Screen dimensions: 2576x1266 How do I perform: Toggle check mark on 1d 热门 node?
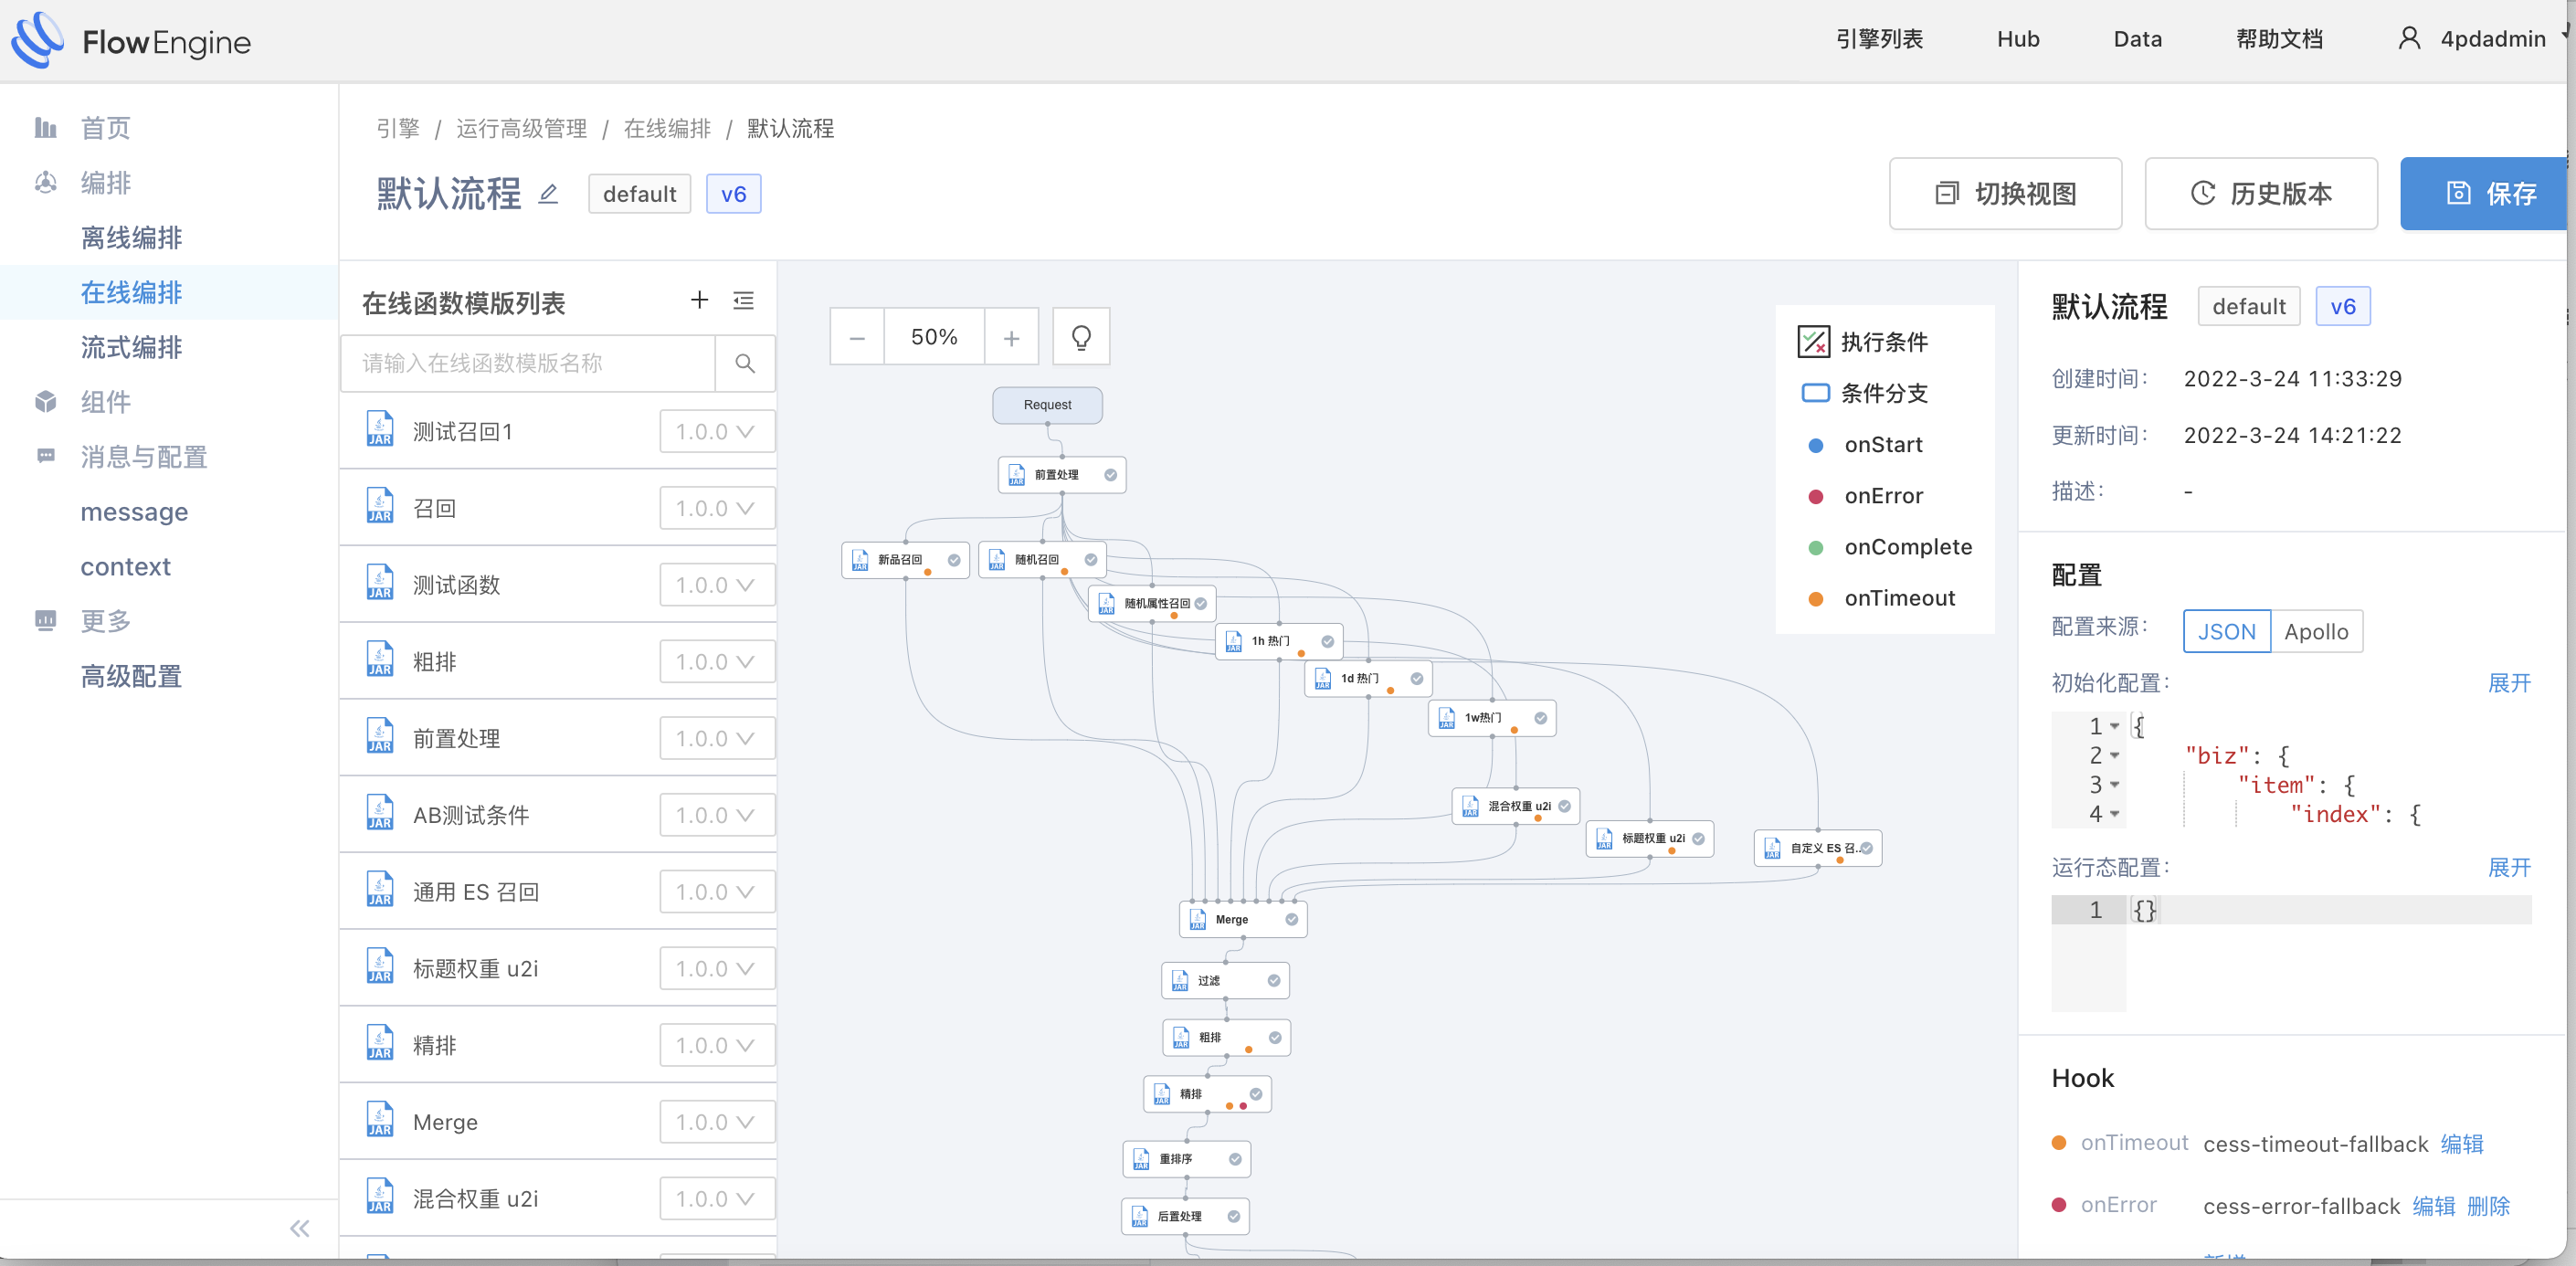(x=1417, y=679)
